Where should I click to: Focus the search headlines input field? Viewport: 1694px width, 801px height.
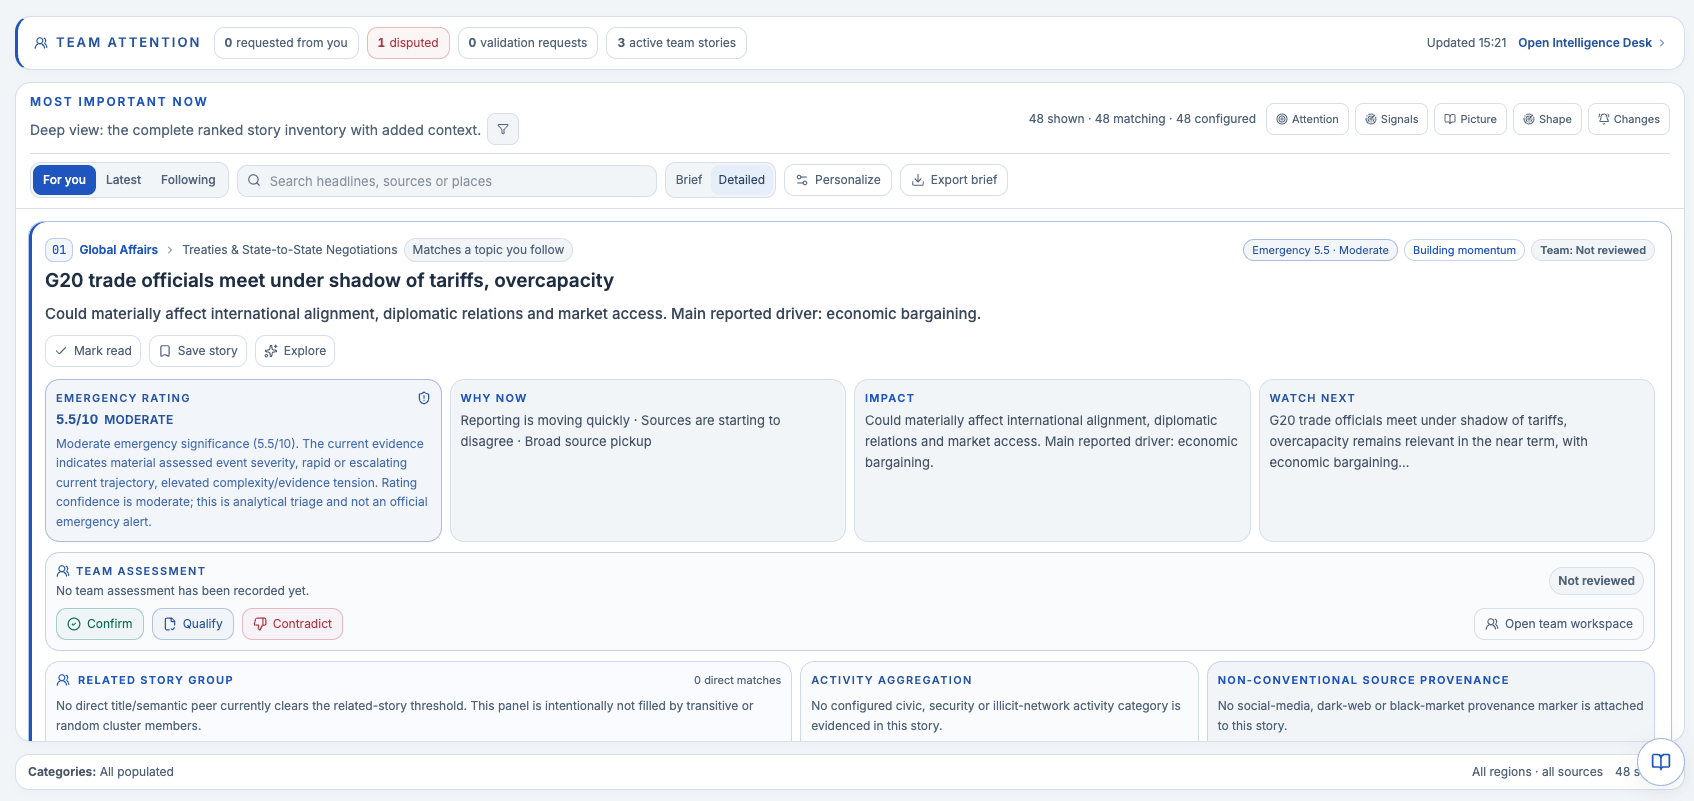(447, 181)
